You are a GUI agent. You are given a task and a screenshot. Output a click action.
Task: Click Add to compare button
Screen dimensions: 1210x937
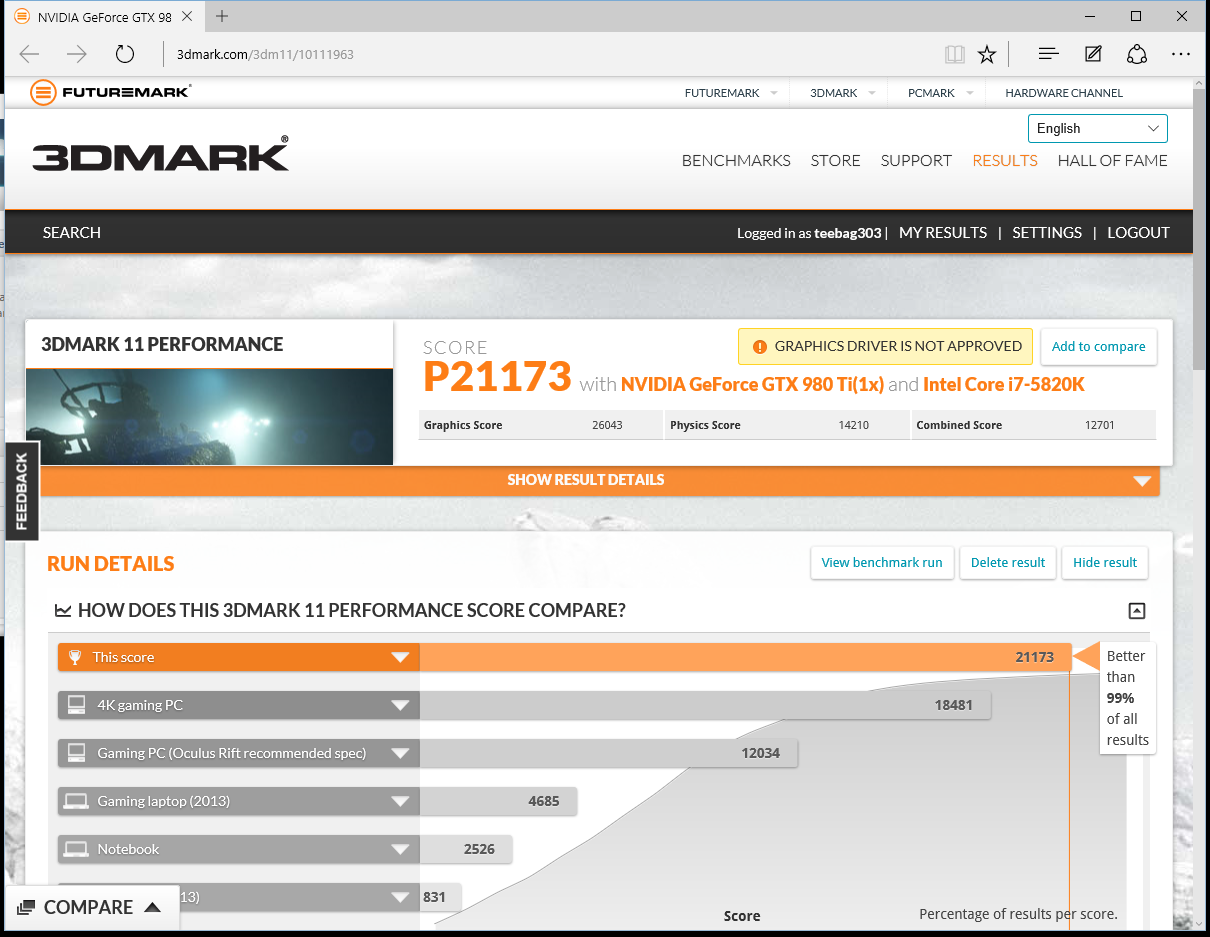coord(1099,346)
